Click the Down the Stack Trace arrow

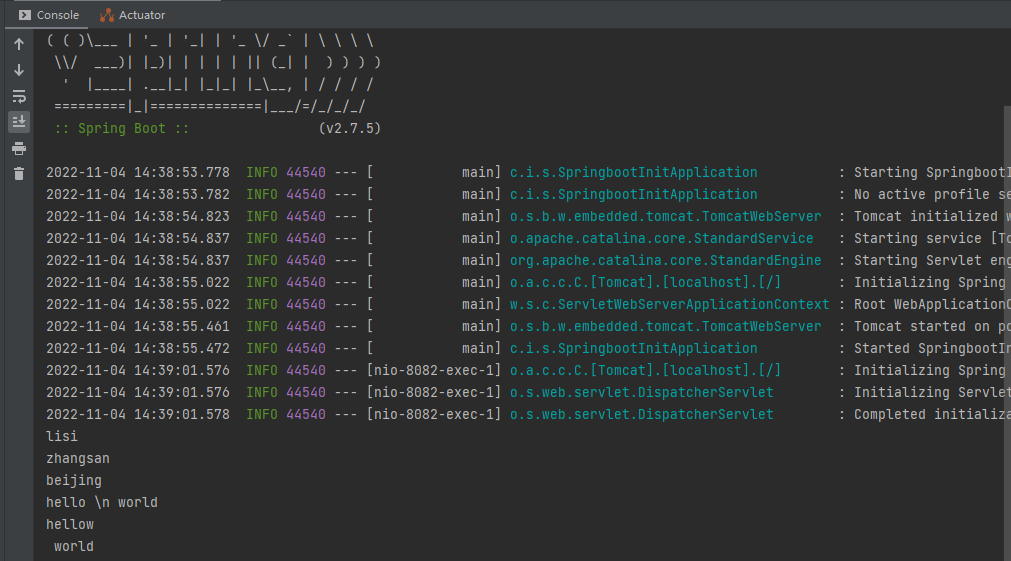(x=19, y=70)
